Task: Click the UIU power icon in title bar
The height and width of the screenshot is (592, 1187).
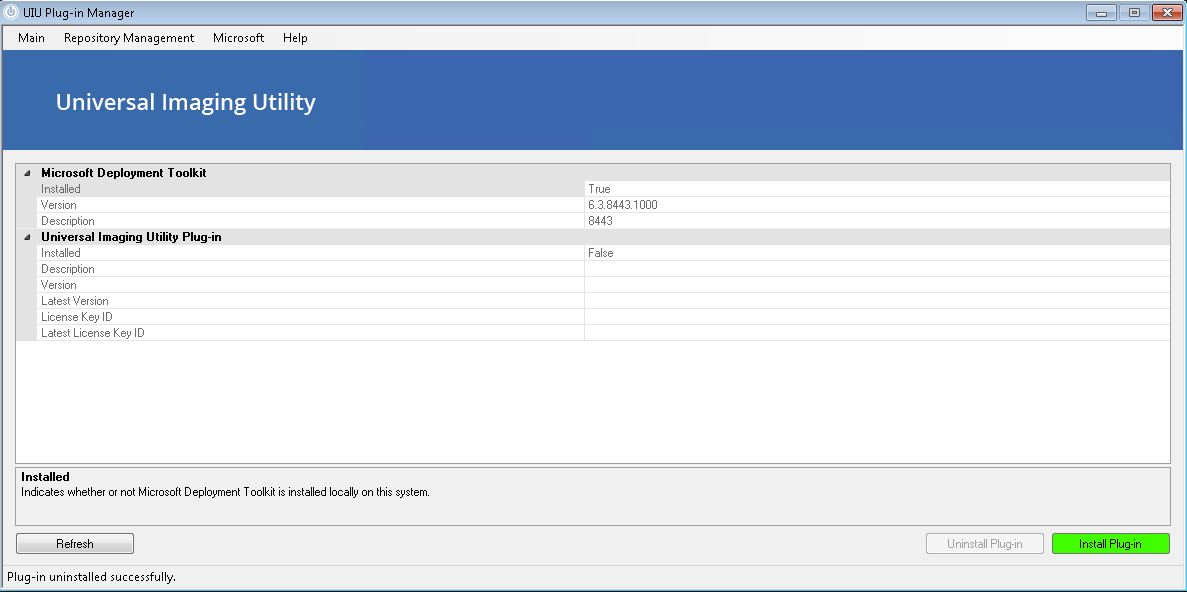Action: coord(11,12)
